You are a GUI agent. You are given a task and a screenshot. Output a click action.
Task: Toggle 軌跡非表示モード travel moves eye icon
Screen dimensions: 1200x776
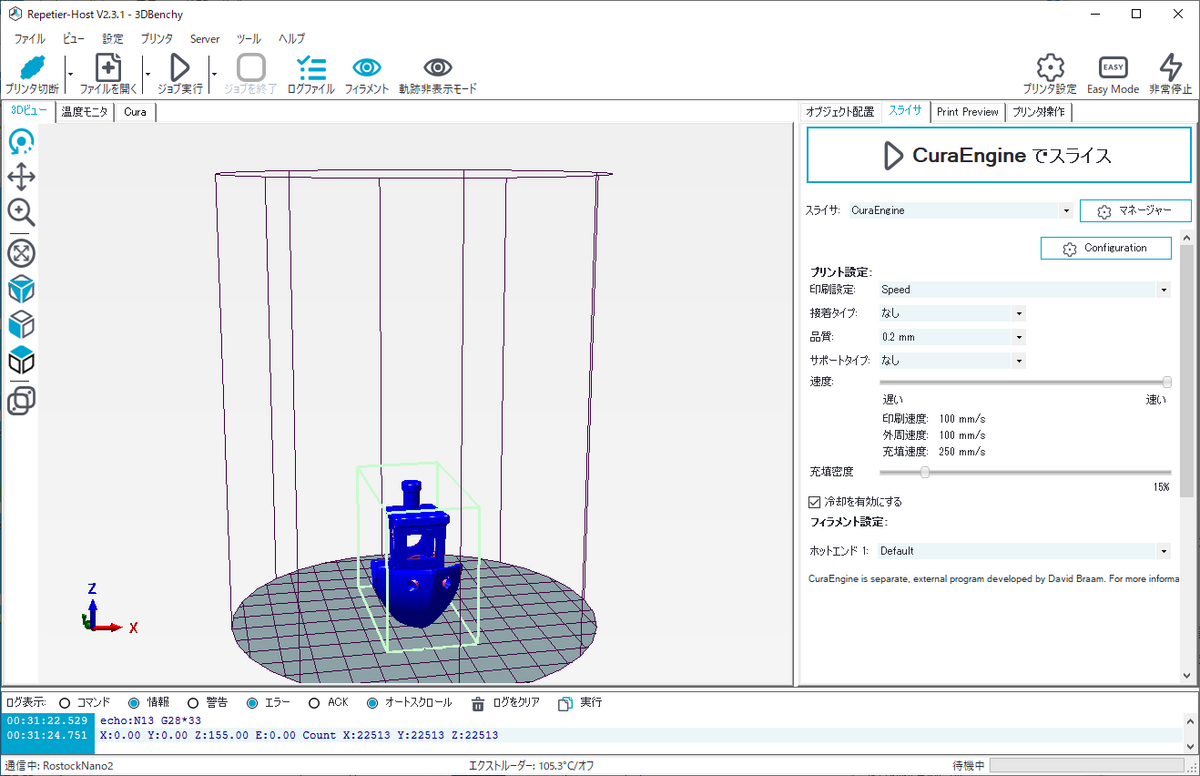coord(438,67)
